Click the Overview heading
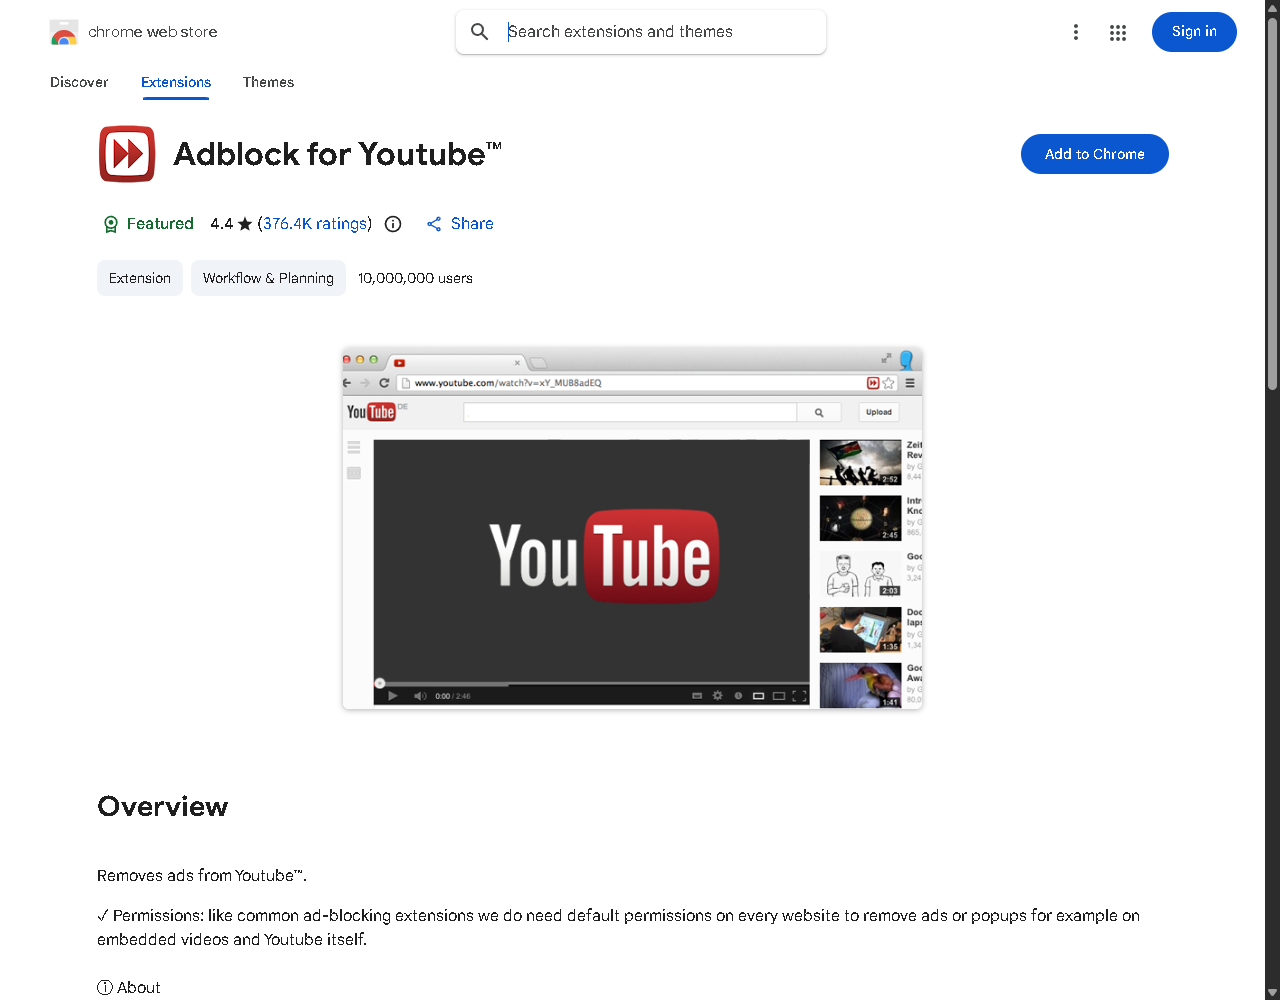1280x1000 pixels. [x=163, y=806]
